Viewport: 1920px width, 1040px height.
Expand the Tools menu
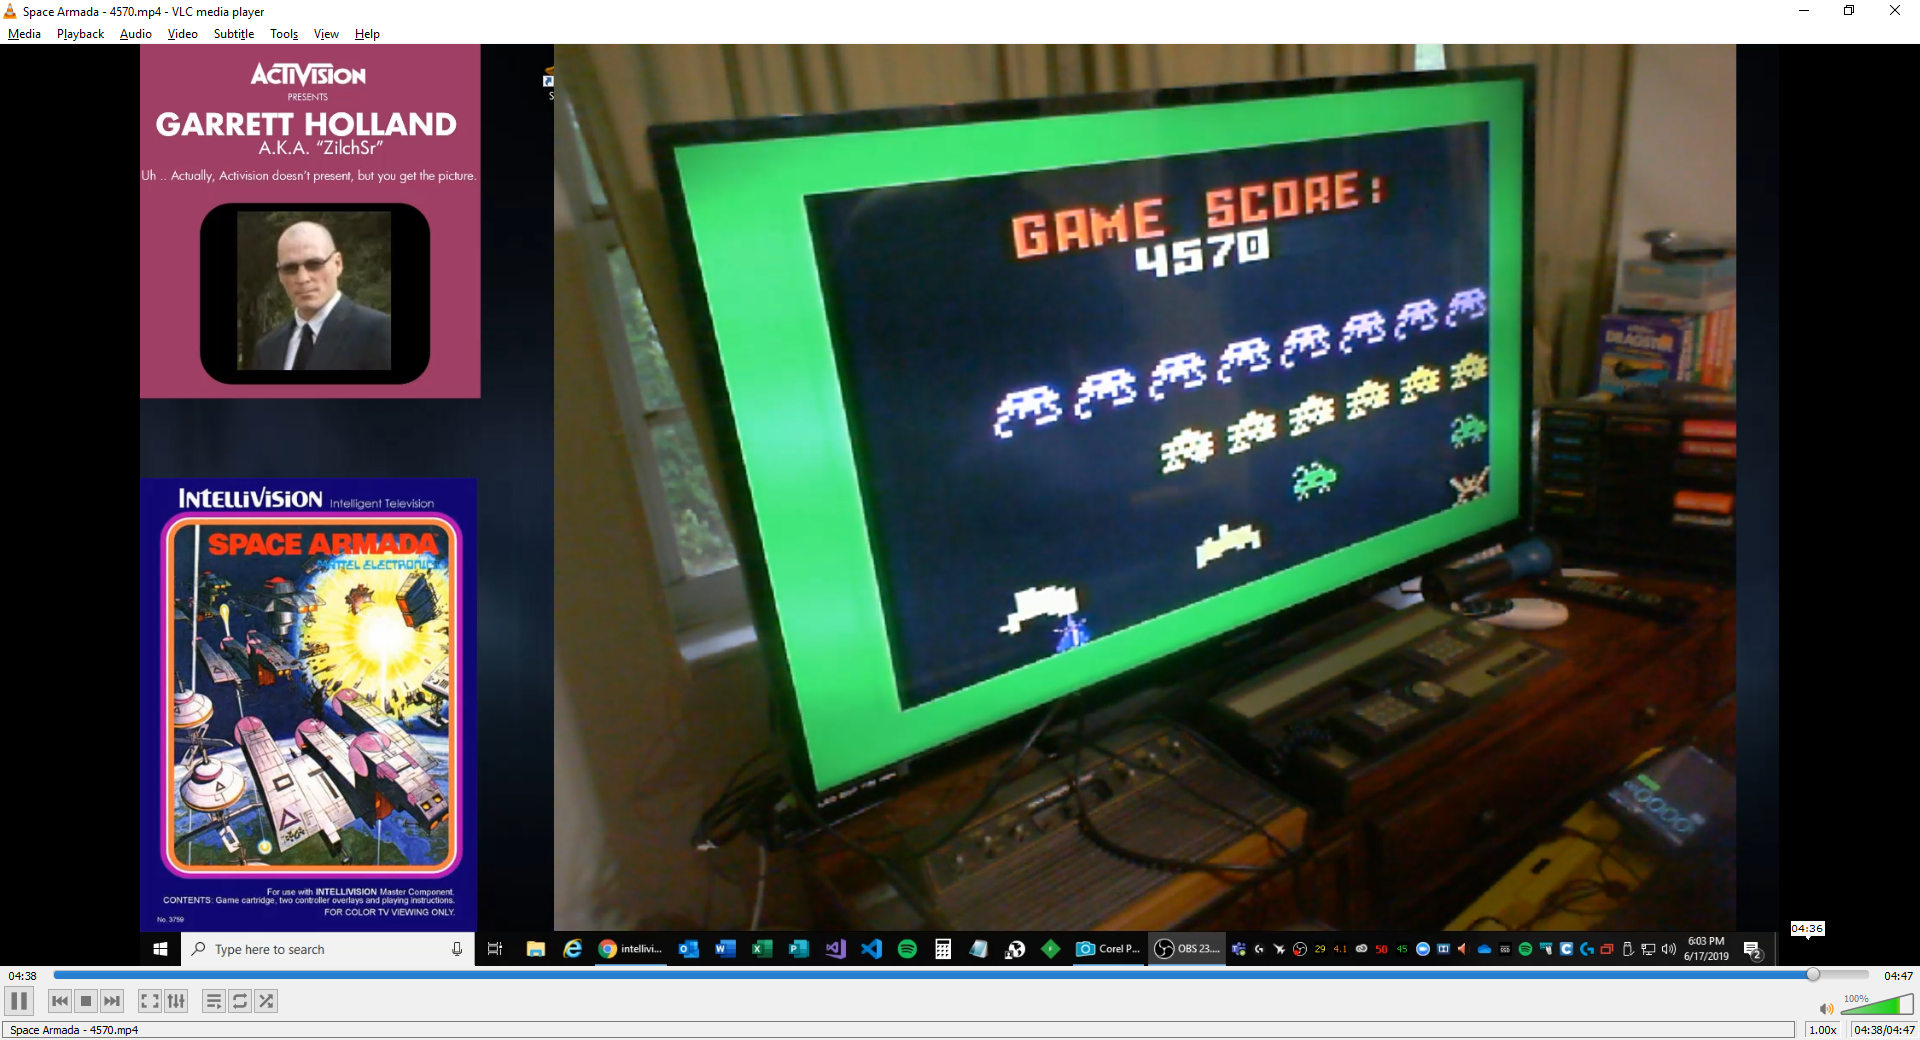click(x=284, y=34)
